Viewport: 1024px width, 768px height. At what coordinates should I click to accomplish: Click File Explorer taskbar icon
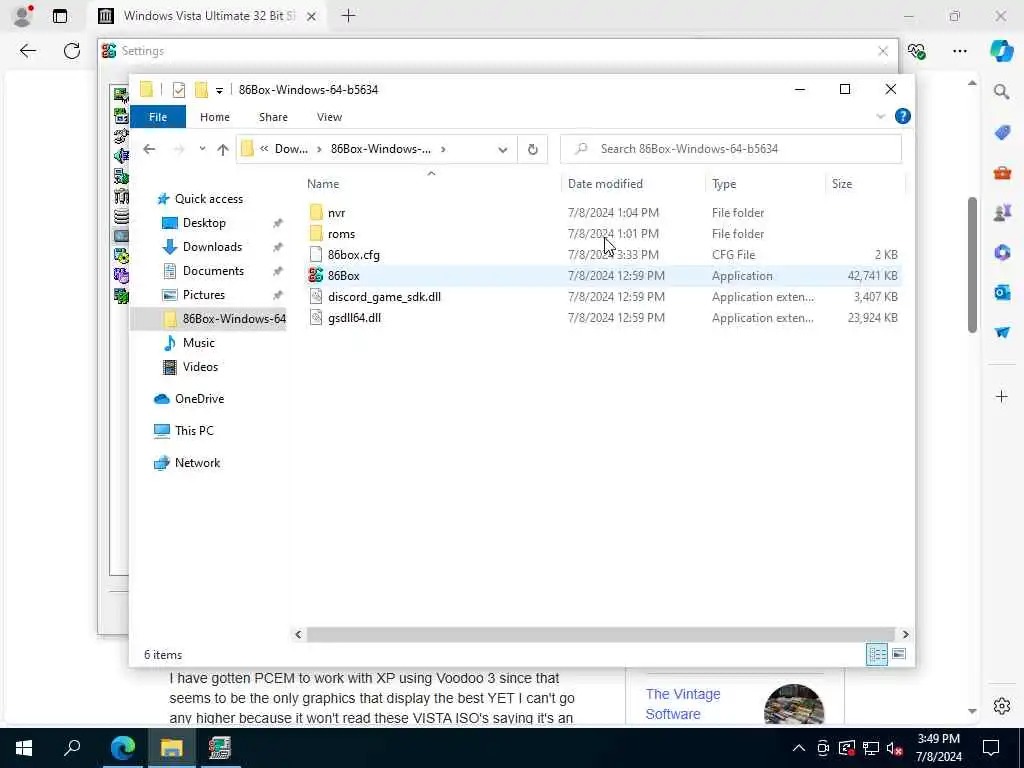click(x=171, y=748)
